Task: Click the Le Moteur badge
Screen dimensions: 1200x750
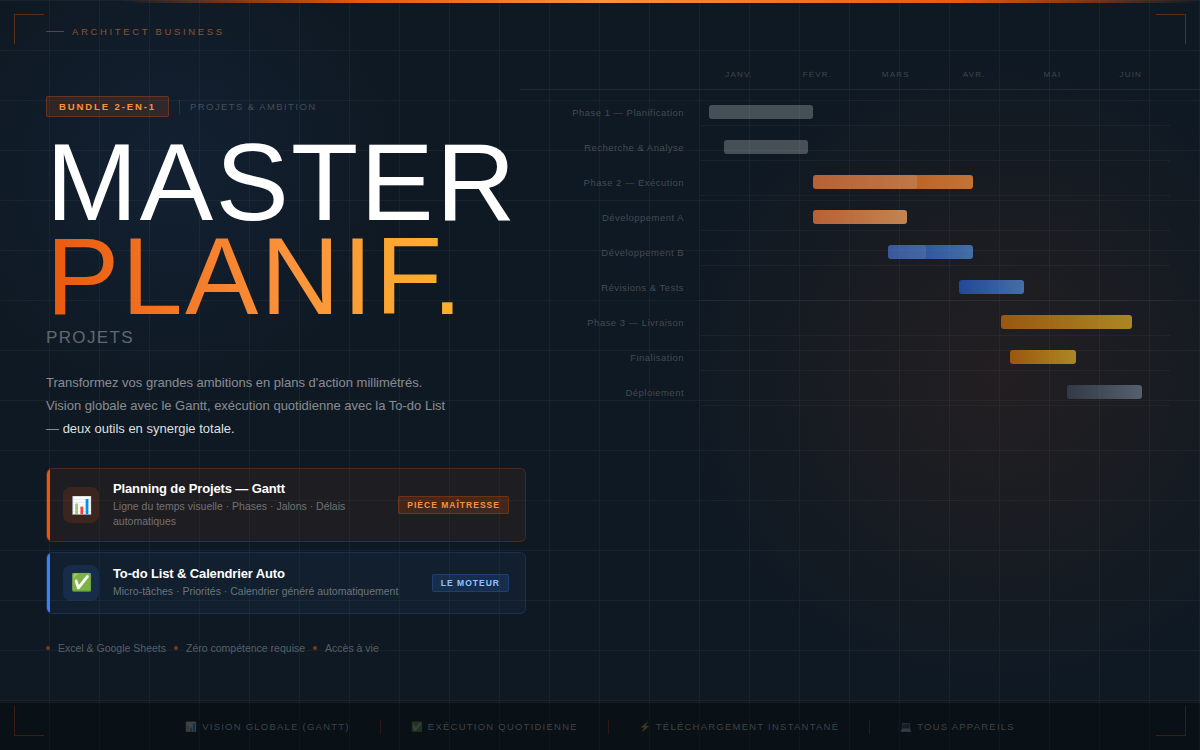Action: (x=470, y=583)
